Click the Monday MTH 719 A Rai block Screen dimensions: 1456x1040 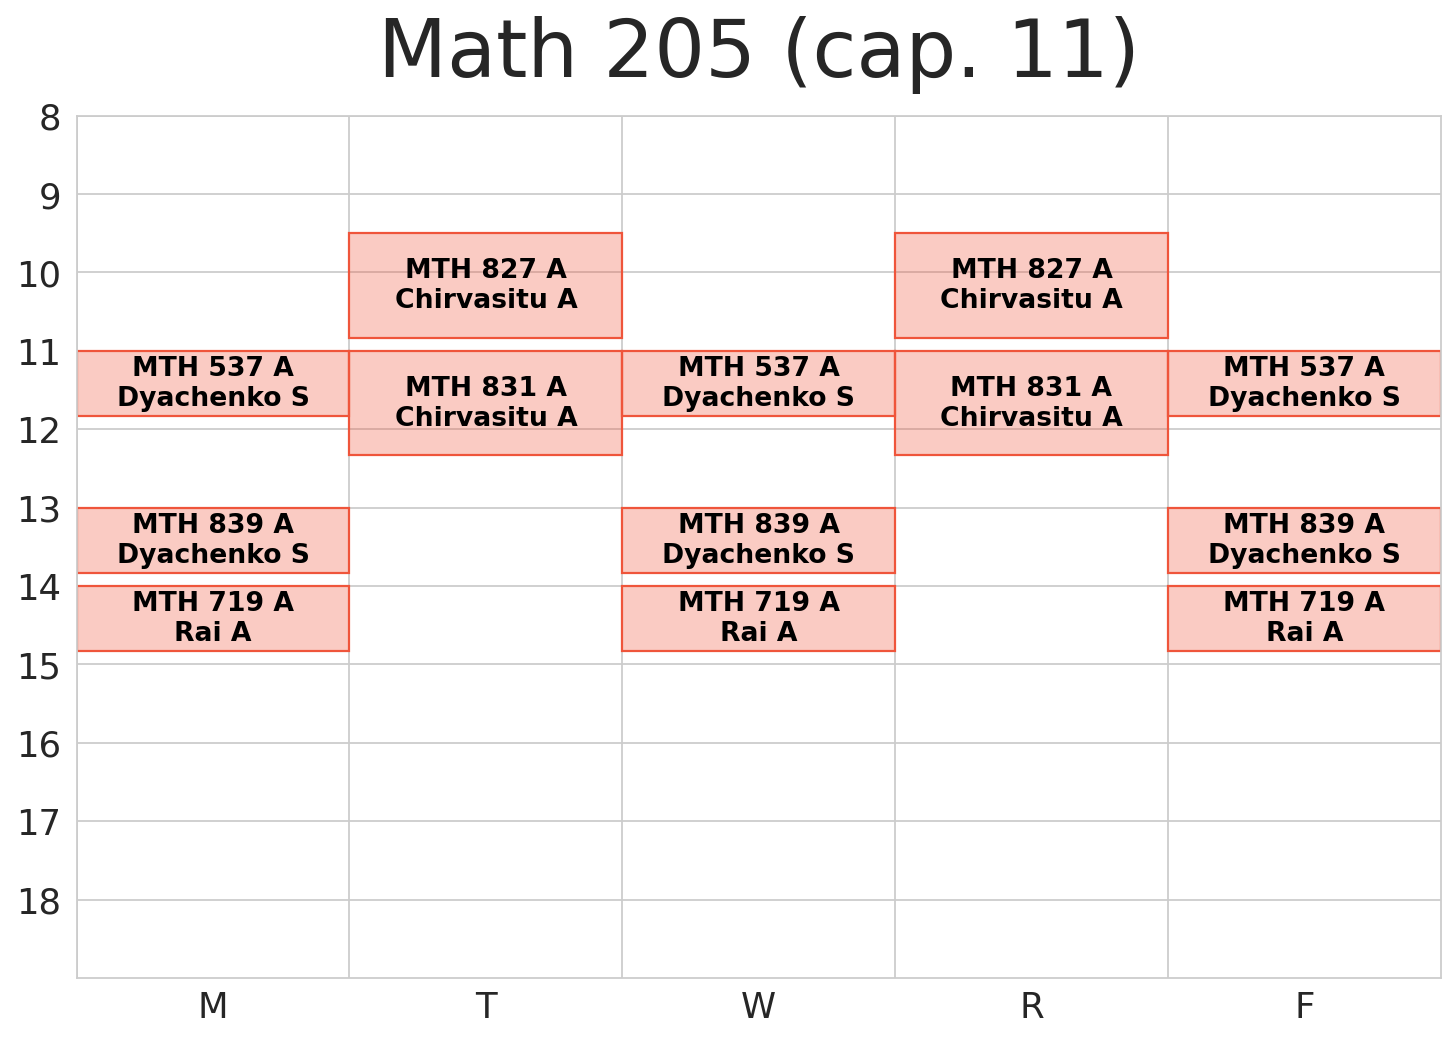tap(213, 618)
